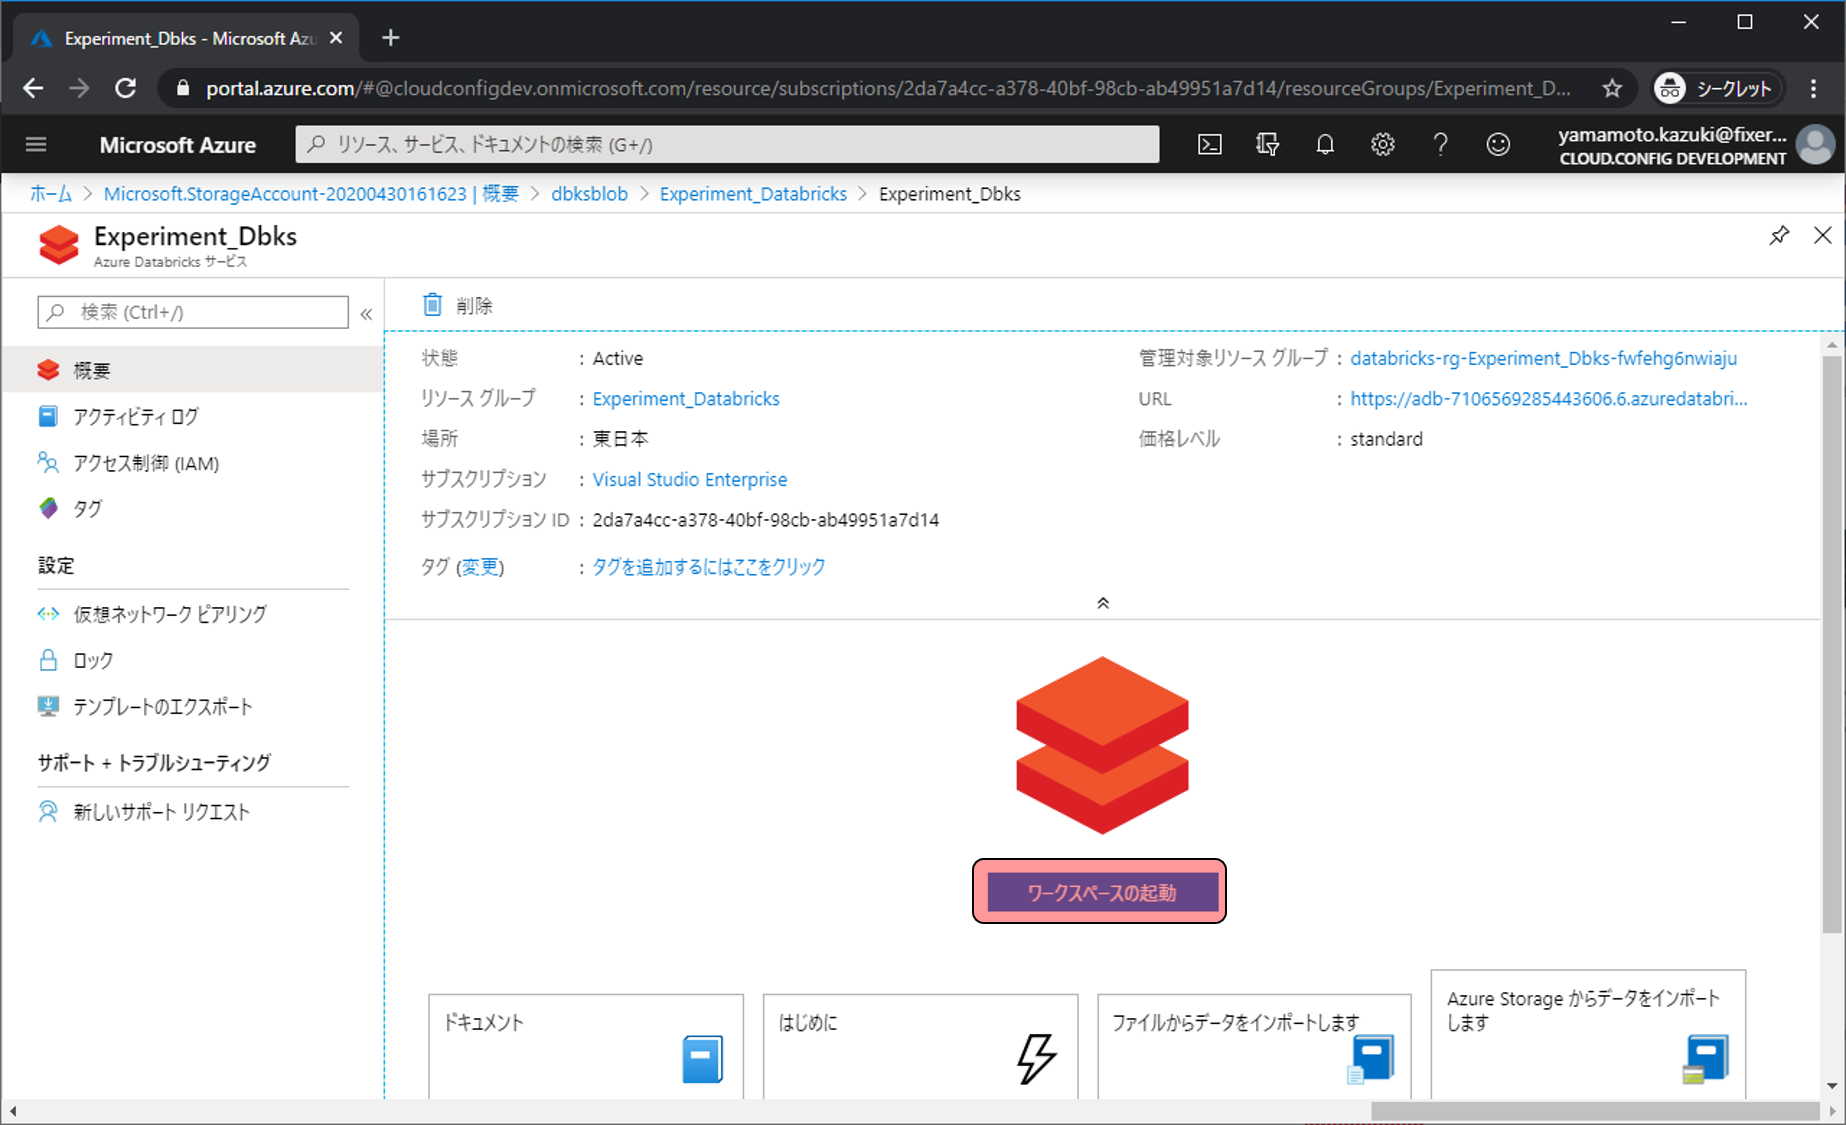Click the delete trash can icon
This screenshot has height=1125, width=1846.
point(432,305)
